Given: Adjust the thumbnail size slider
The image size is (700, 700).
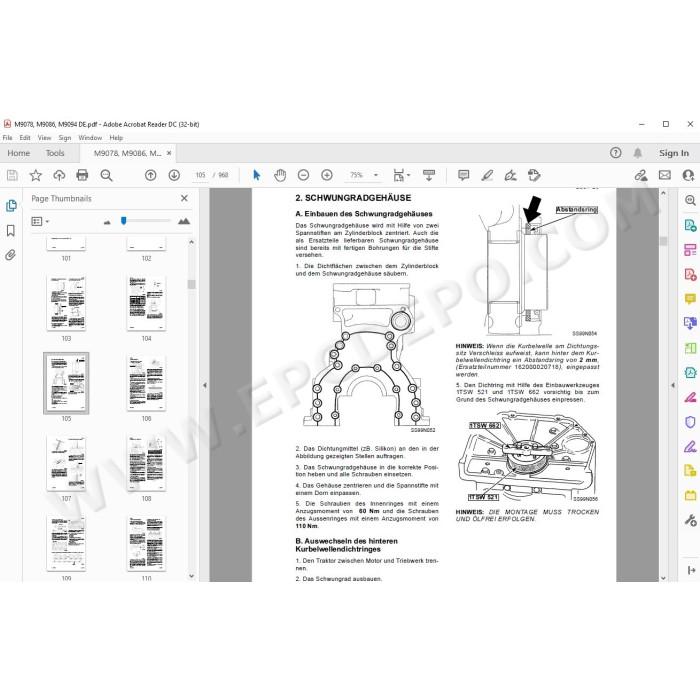Looking at the screenshot, I should click(x=124, y=221).
